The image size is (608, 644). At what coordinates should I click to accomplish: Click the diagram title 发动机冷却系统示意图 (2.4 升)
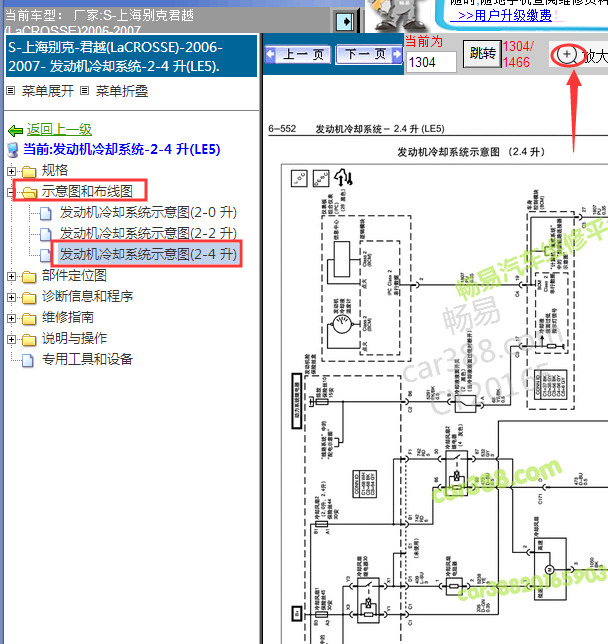pos(471,152)
